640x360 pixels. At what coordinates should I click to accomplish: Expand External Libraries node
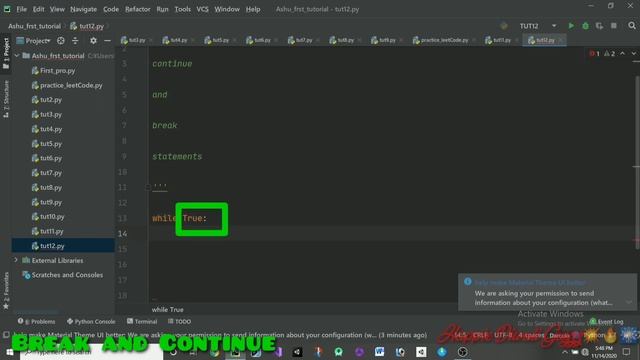pyautogui.click(x=16, y=260)
